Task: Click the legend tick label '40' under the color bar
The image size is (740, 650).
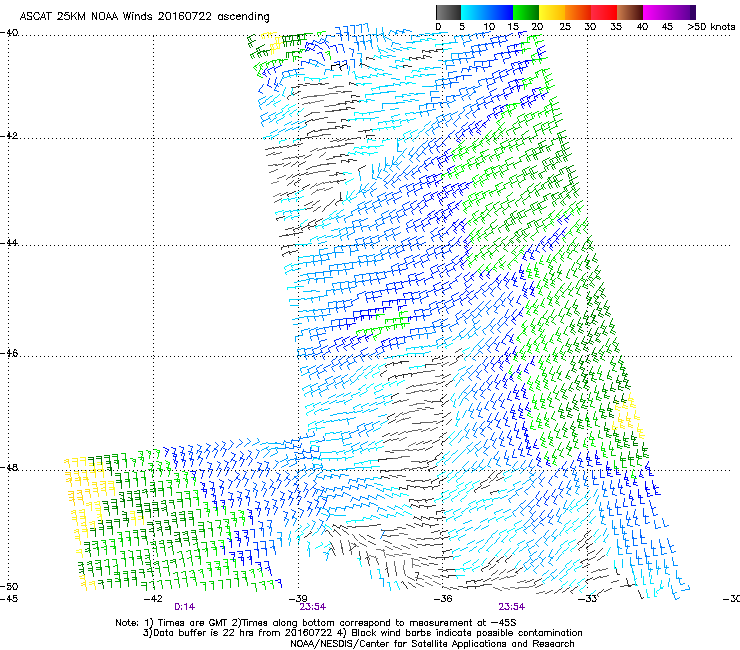Action: [642, 26]
